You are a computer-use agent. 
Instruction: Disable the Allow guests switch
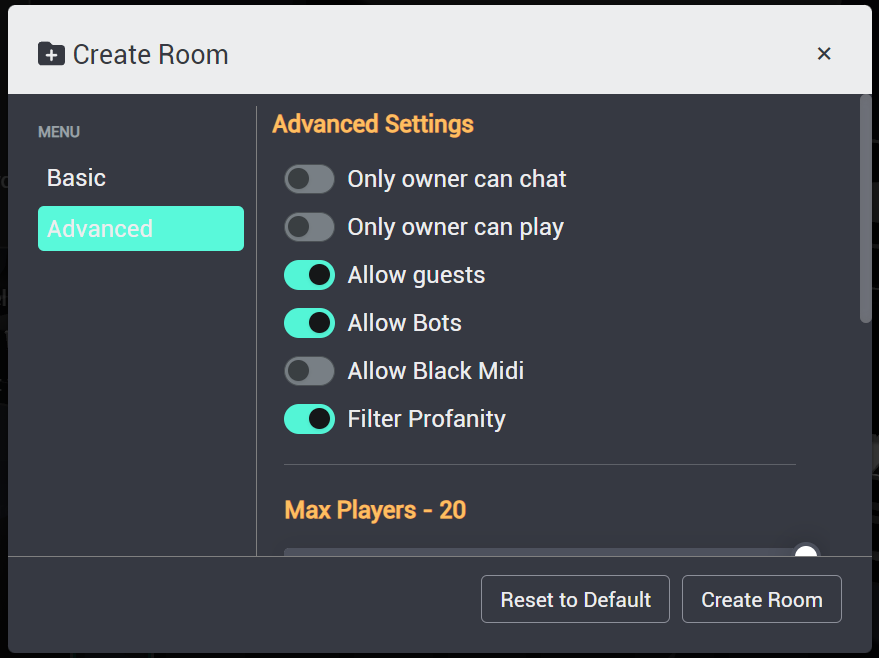[x=309, y=275]
